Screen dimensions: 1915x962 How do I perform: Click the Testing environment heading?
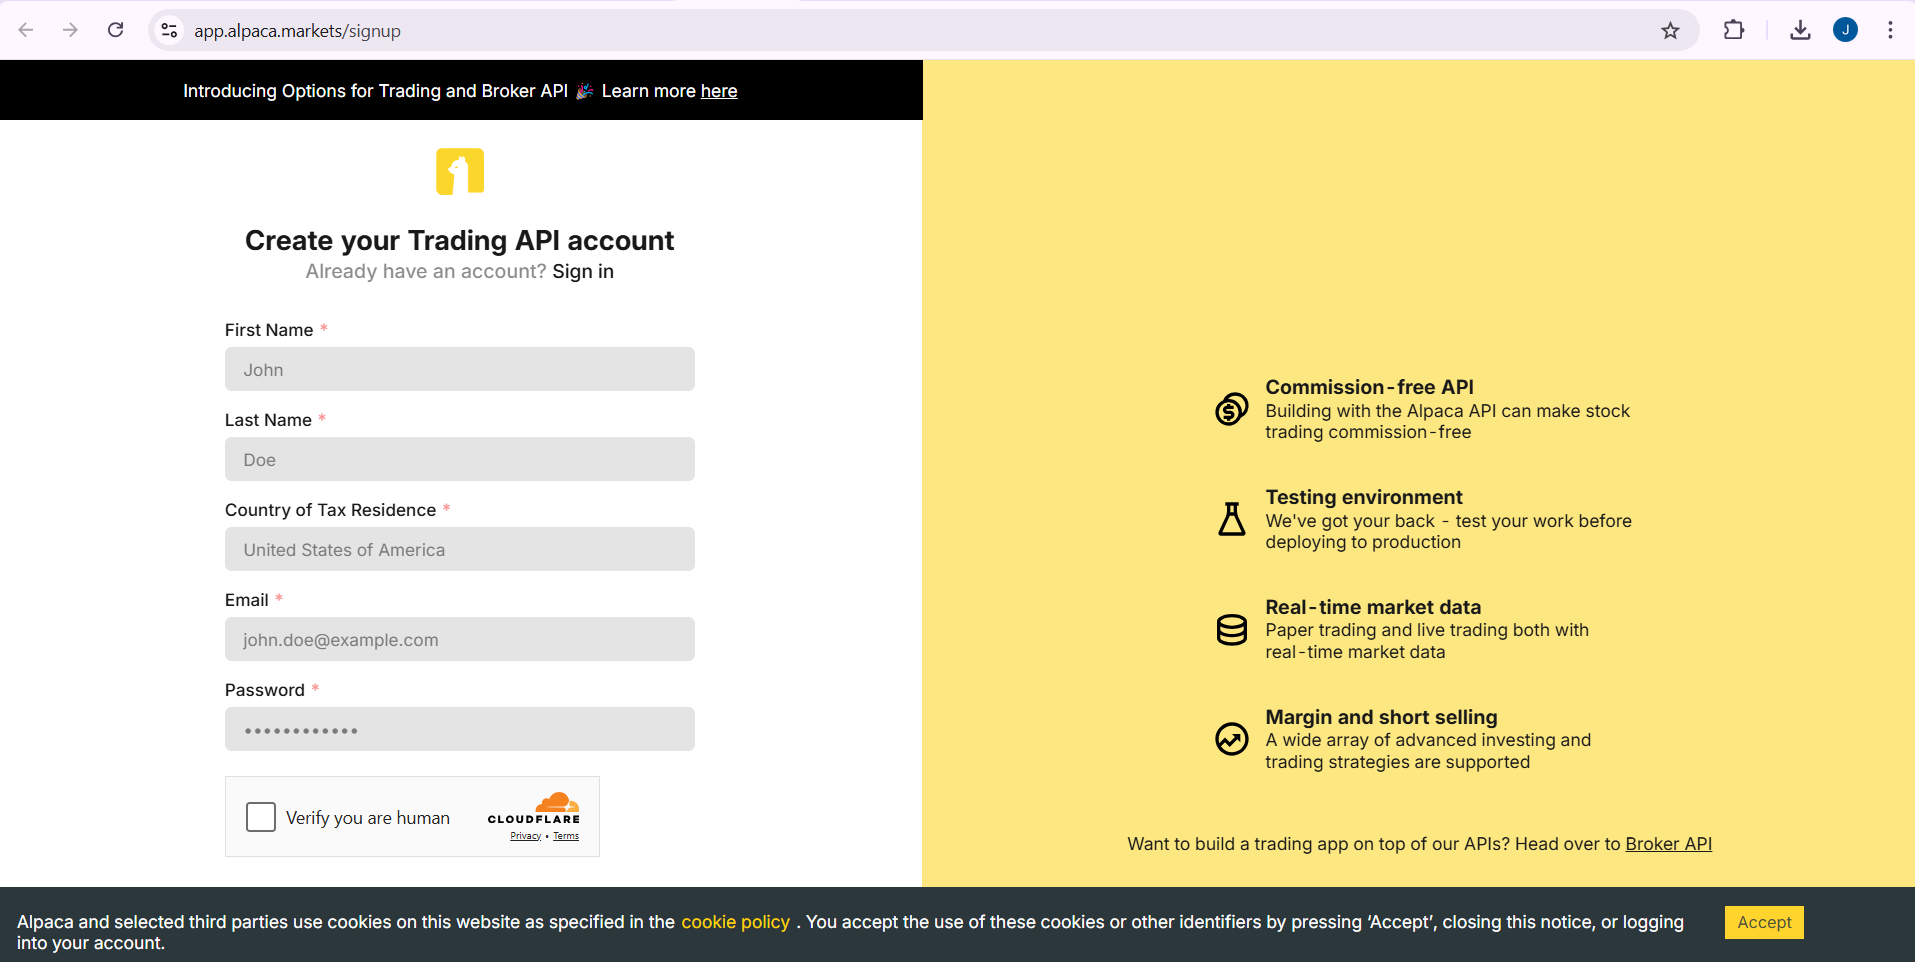click(x=1364, y=497)
